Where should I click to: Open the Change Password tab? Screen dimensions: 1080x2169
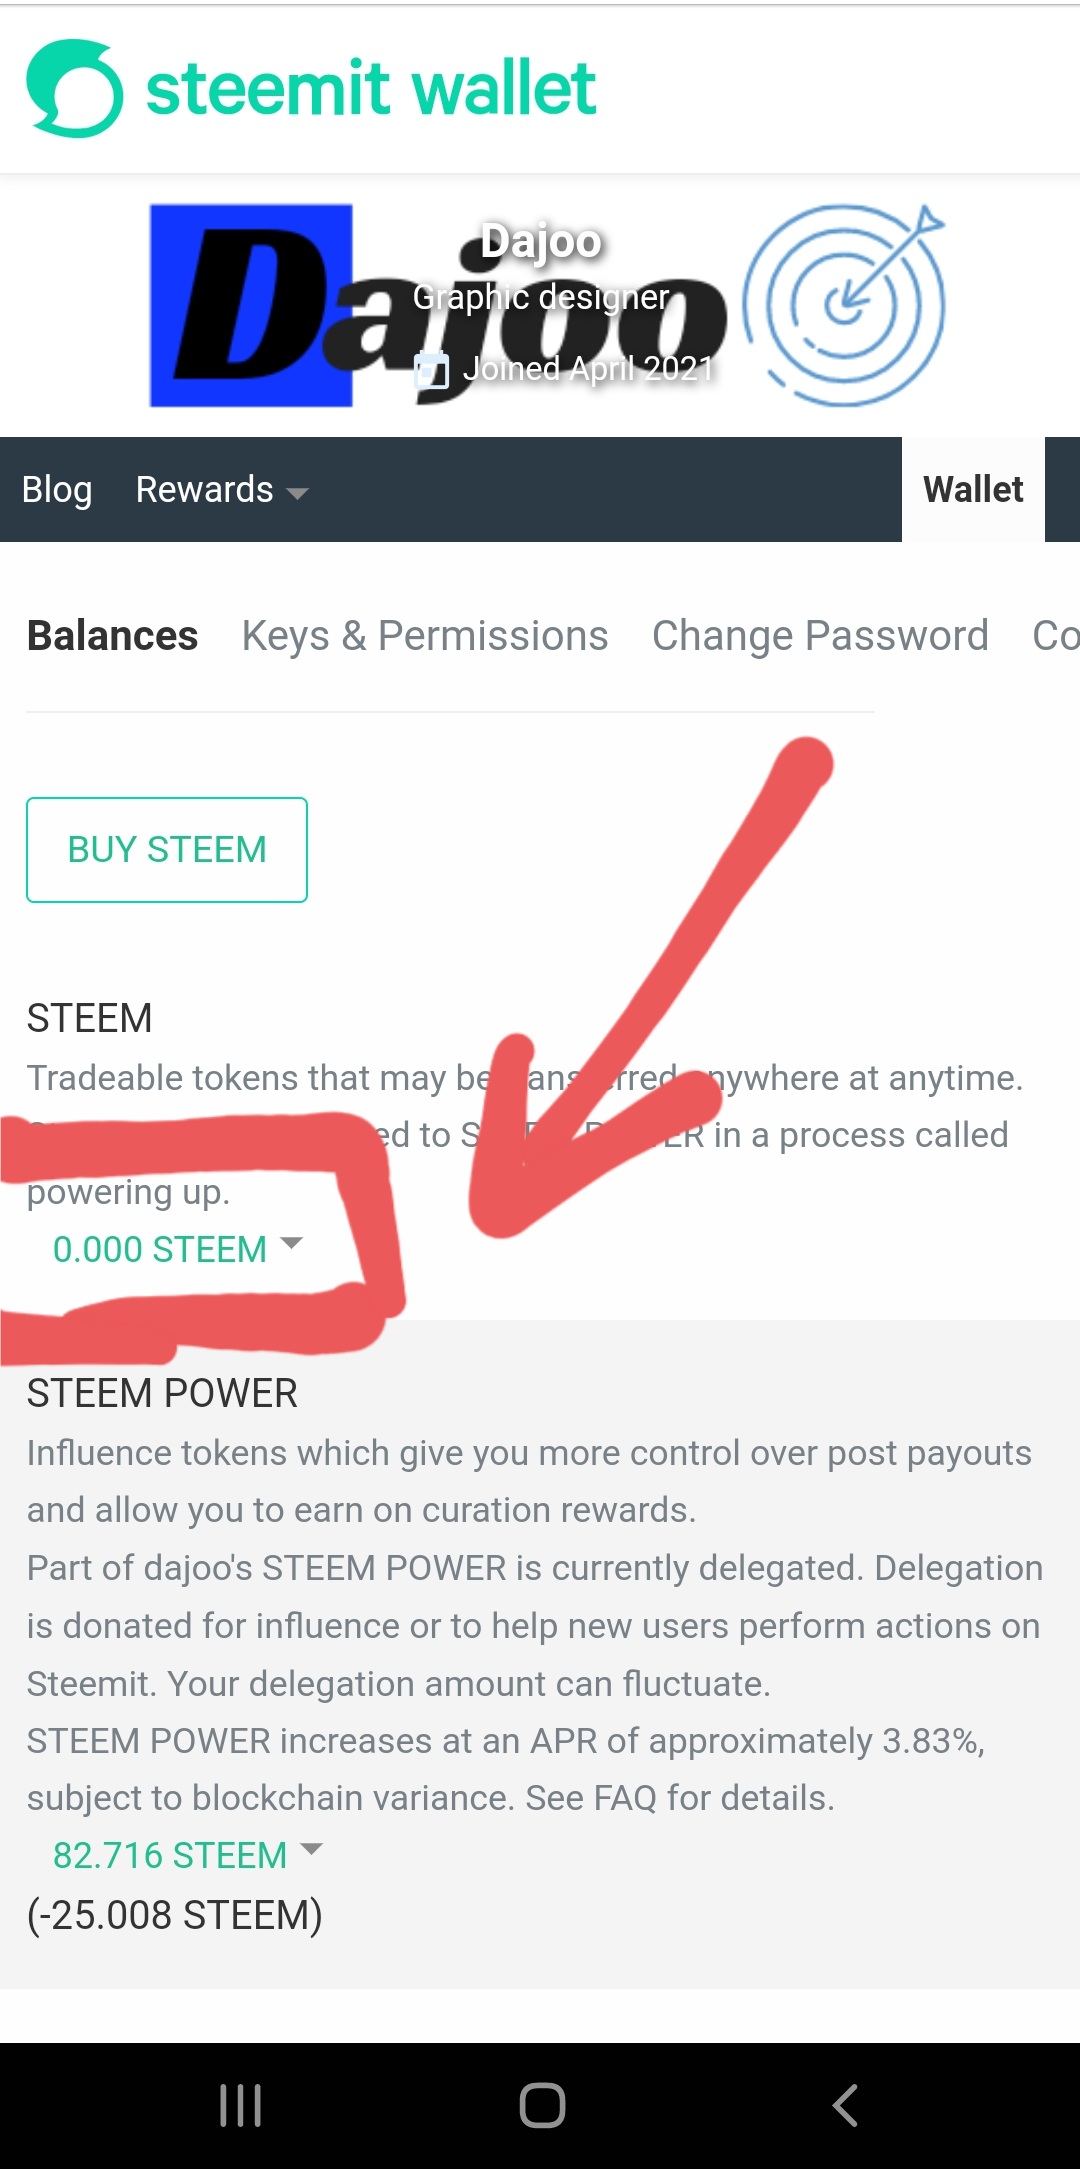[x=820, y=636]
